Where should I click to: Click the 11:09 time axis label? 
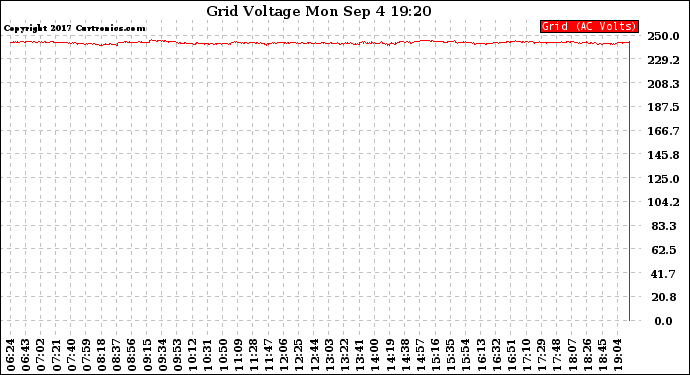[238, 355]
